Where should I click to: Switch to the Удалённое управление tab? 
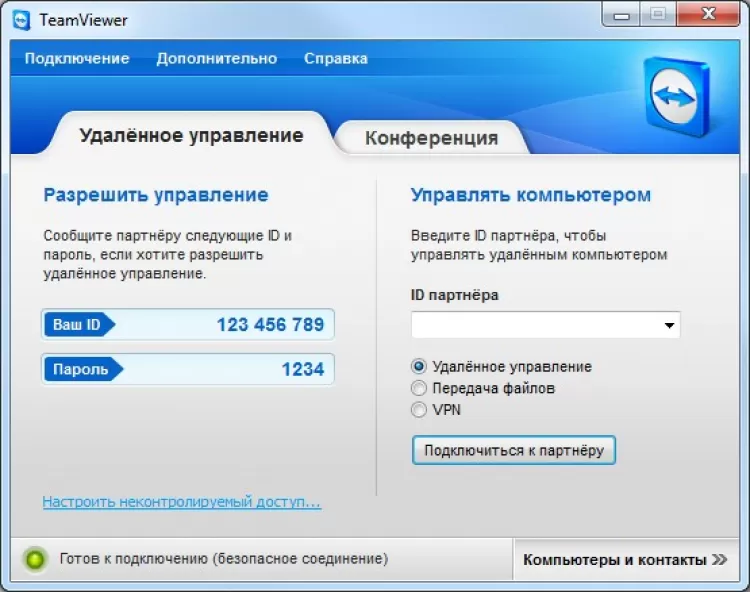click(191, 135)
